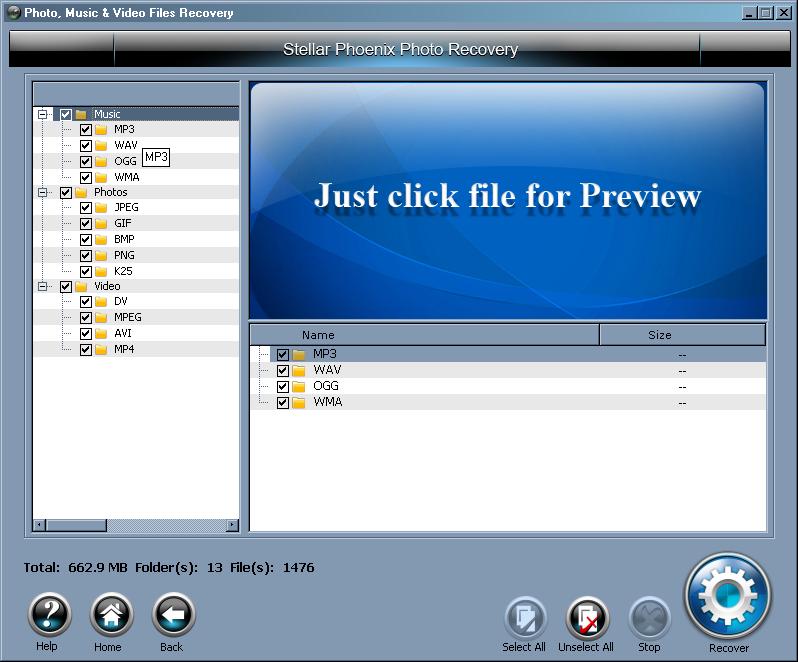Uncheck the Video category checkbox

point(66,286)
